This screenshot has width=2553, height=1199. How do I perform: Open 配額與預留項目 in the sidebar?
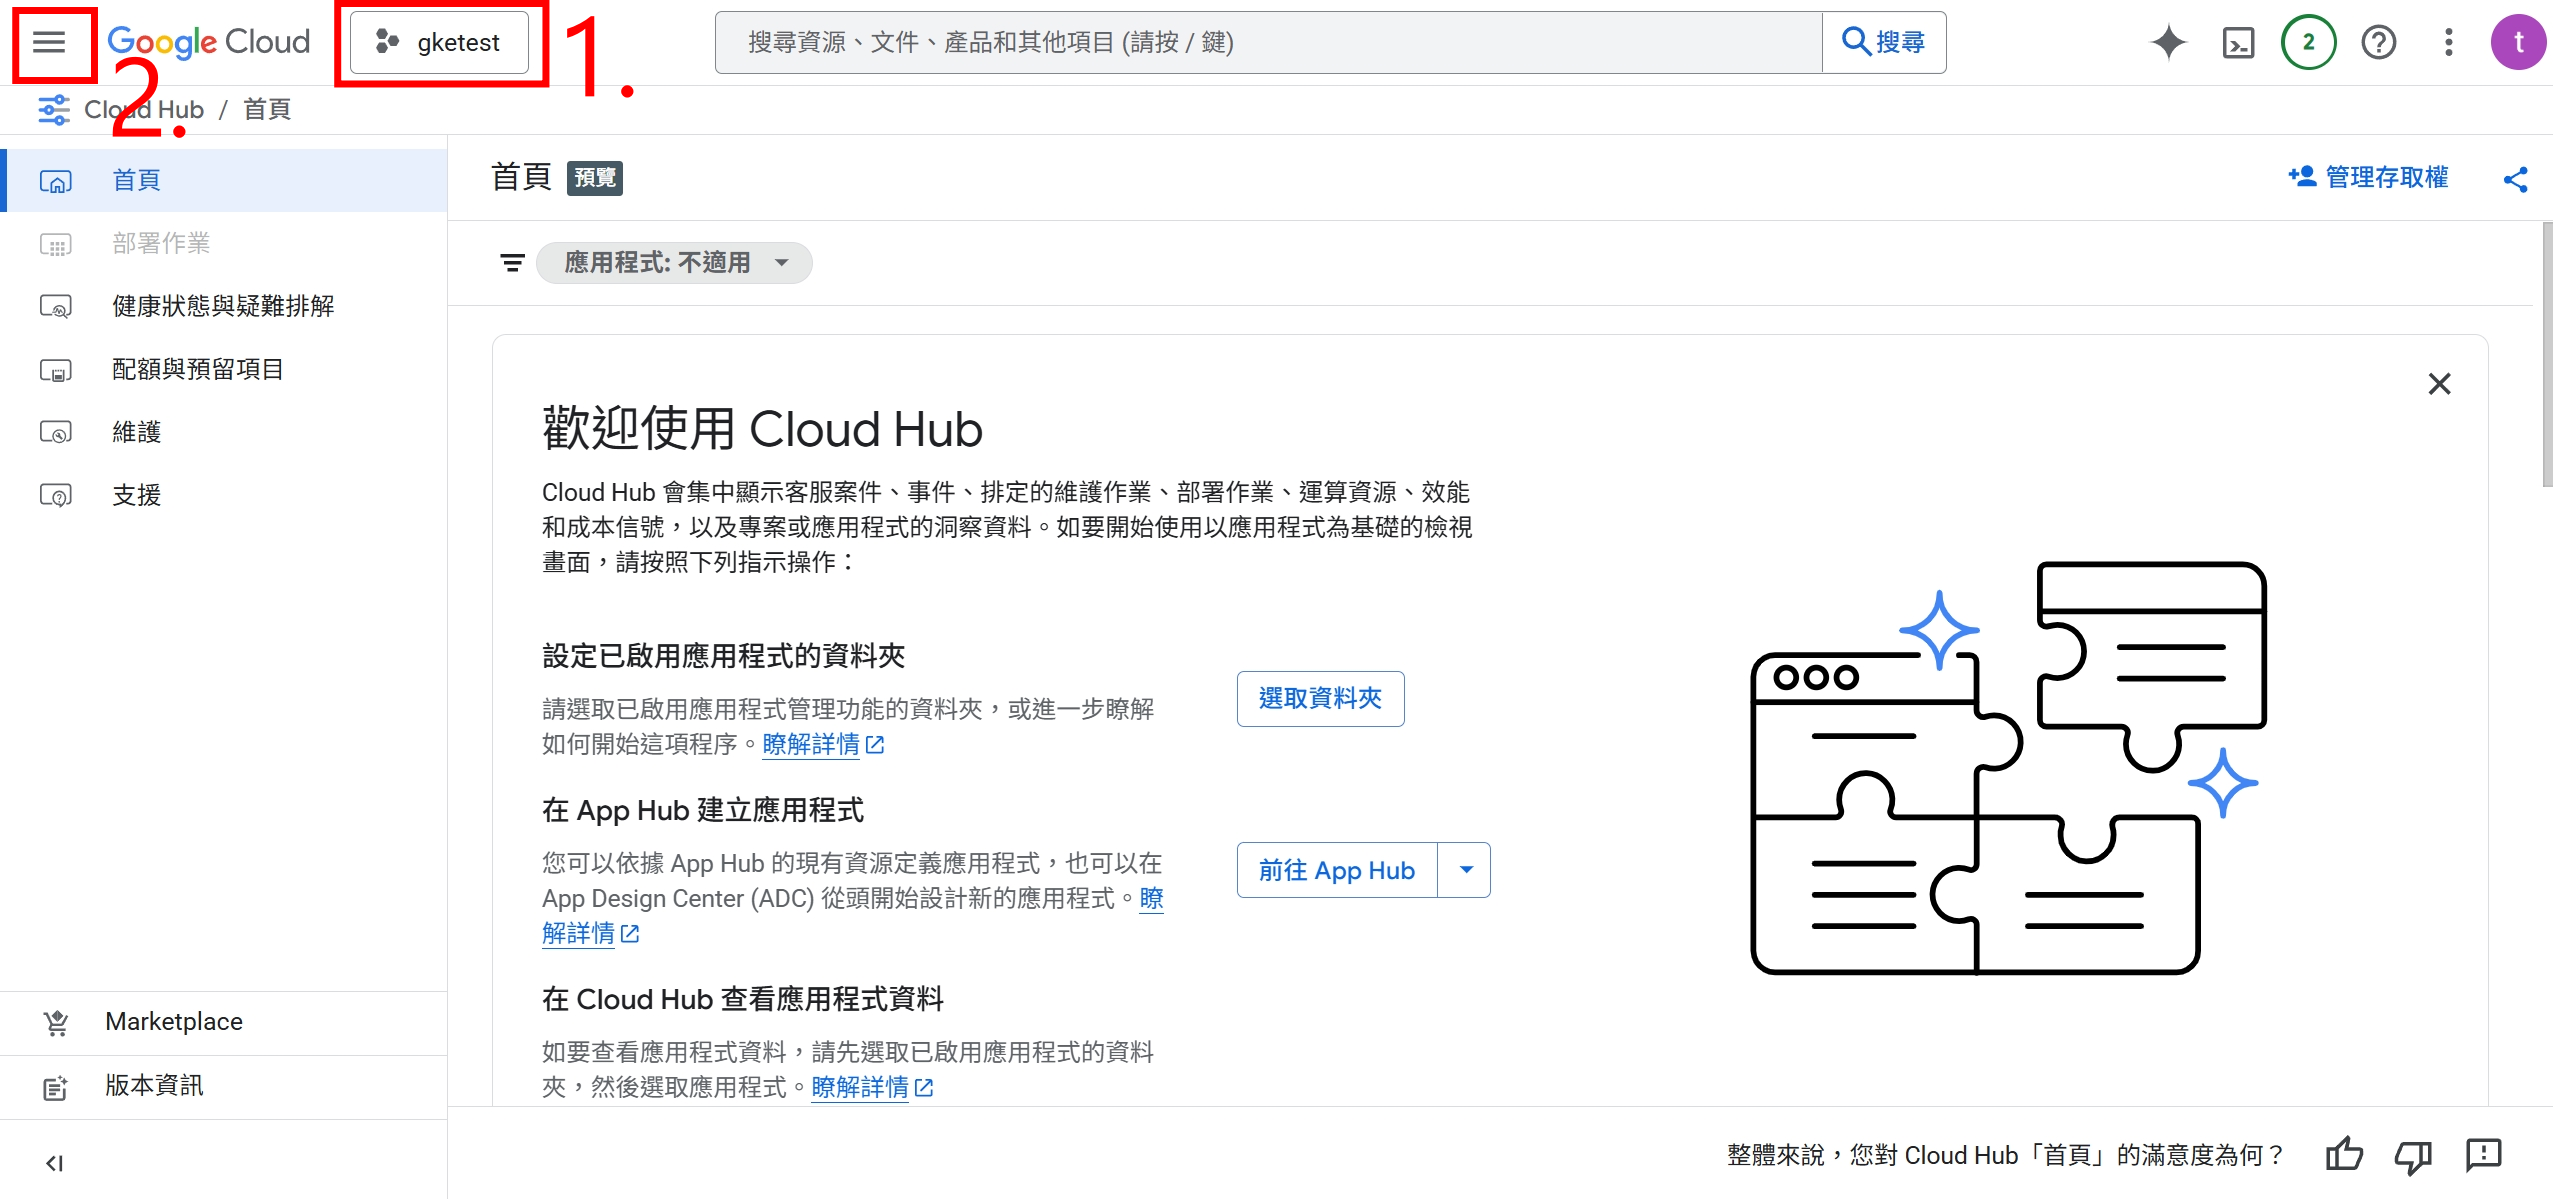click(x=224, y=369)
